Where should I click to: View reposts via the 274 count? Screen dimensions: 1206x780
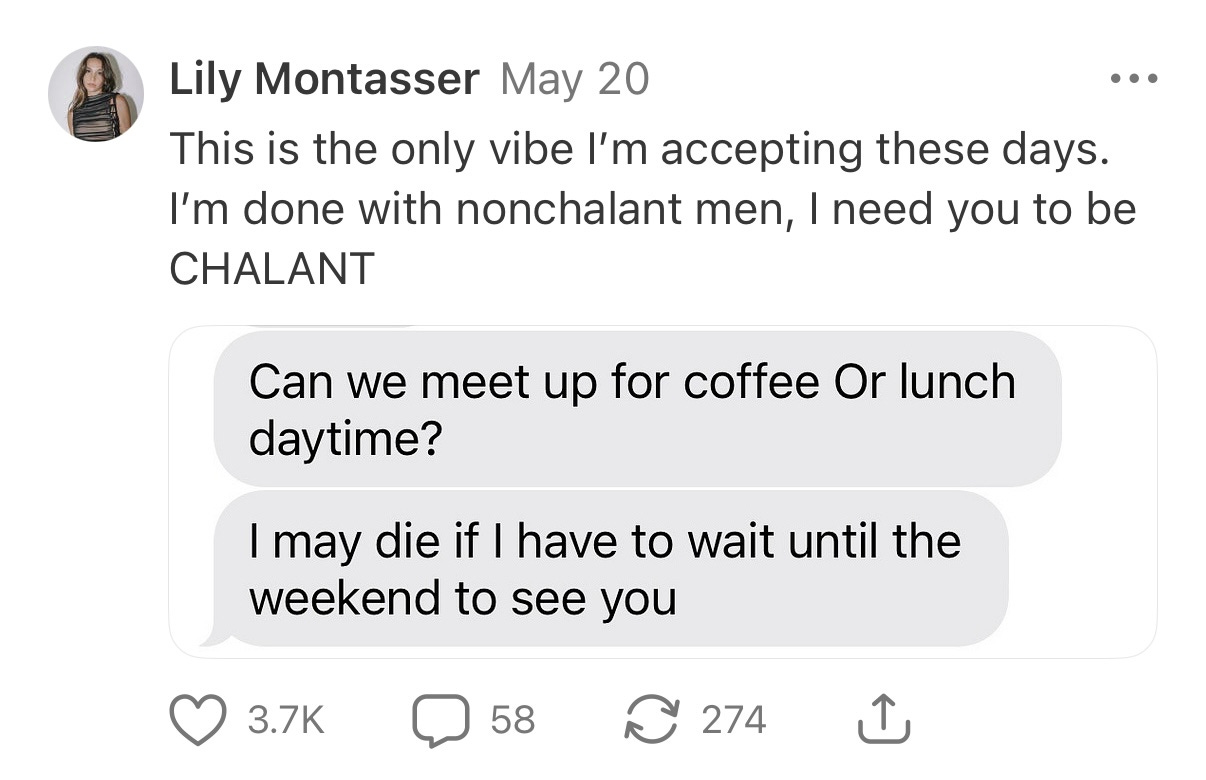[x=733, y=720]
